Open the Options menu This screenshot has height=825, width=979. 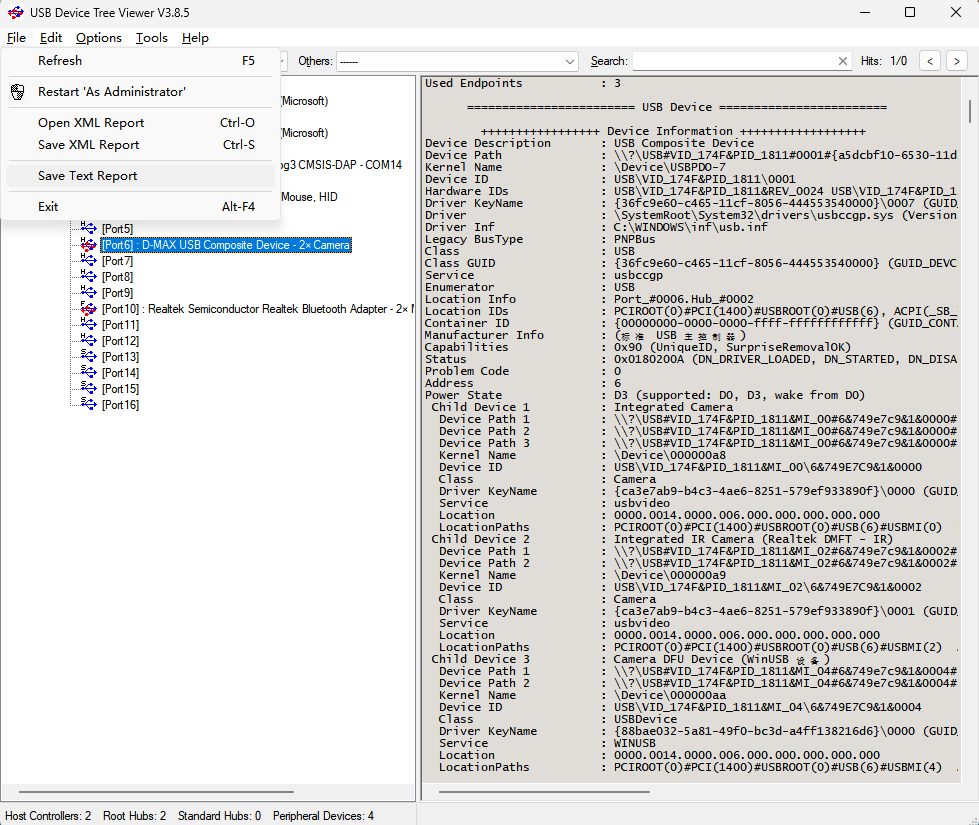tap(99, 38)
